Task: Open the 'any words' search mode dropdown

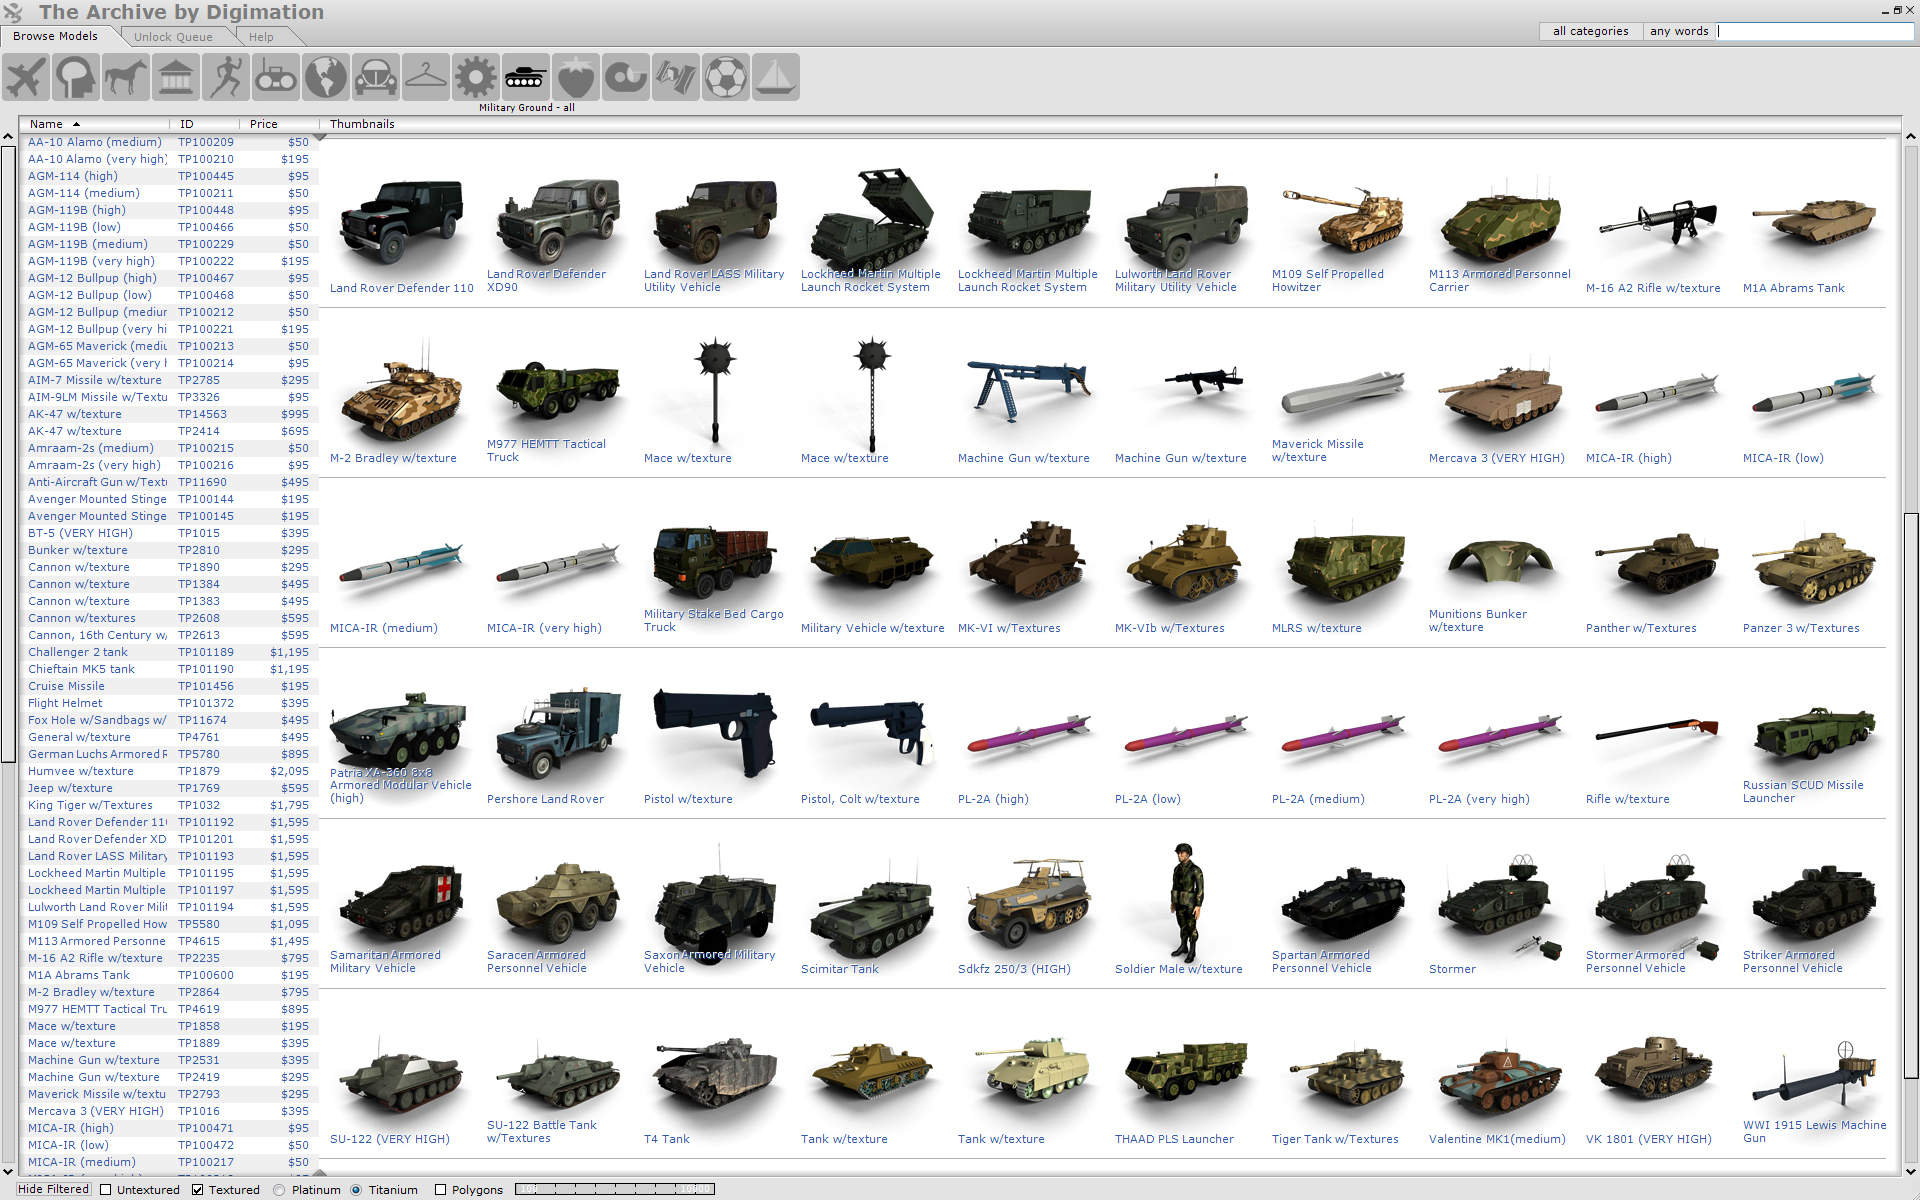Action: (1679, 31)
